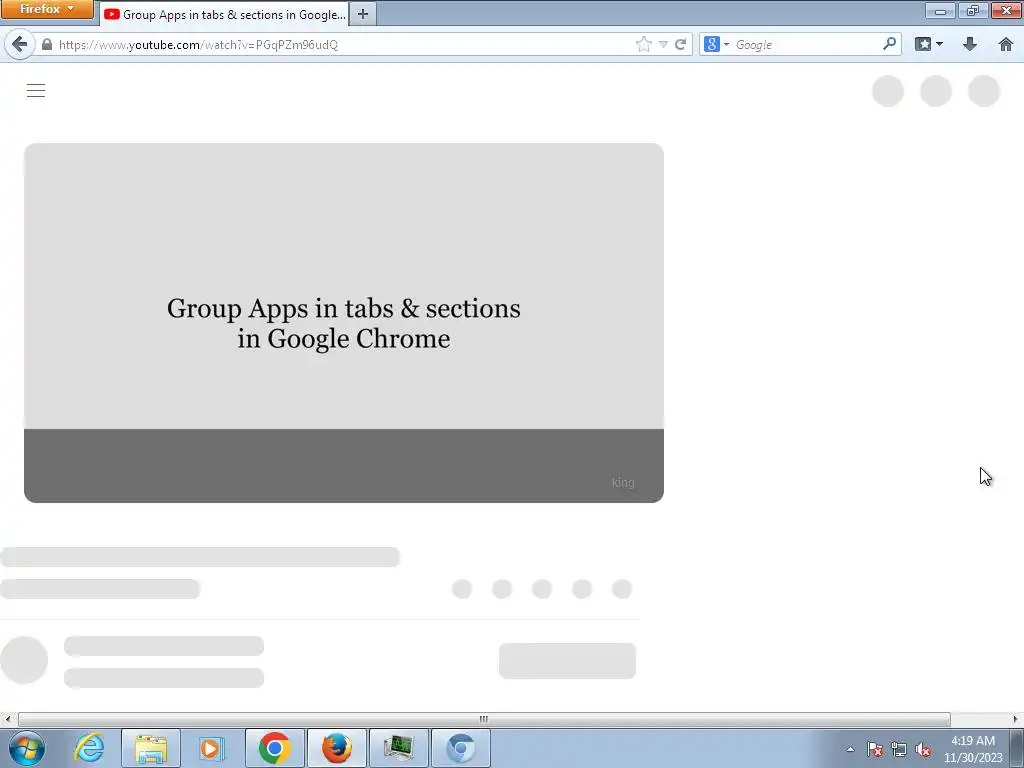The width and height of the screenshot is (1024, 768).
Task: Go to the Firefox home page
Action: click(x=1006, y=44)
